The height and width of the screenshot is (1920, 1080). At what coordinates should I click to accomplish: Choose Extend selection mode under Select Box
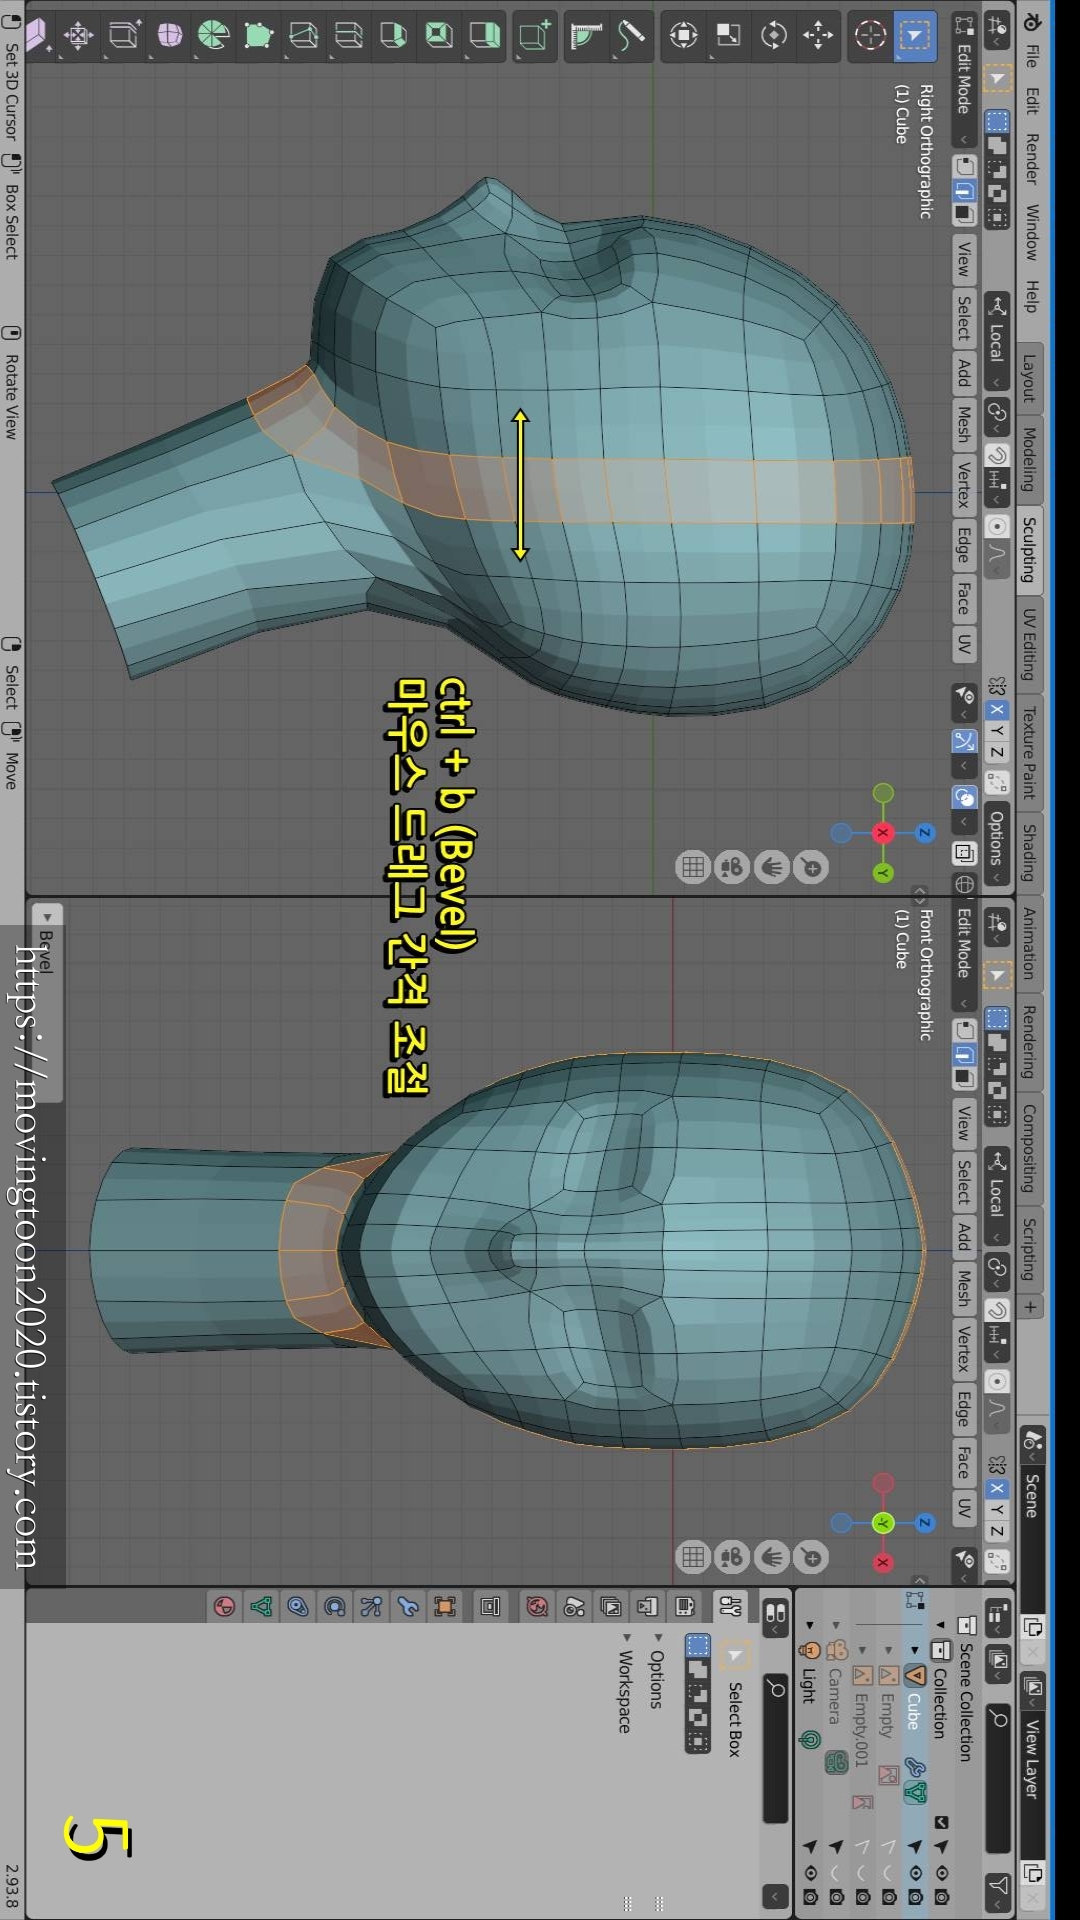coord(697,1669)
